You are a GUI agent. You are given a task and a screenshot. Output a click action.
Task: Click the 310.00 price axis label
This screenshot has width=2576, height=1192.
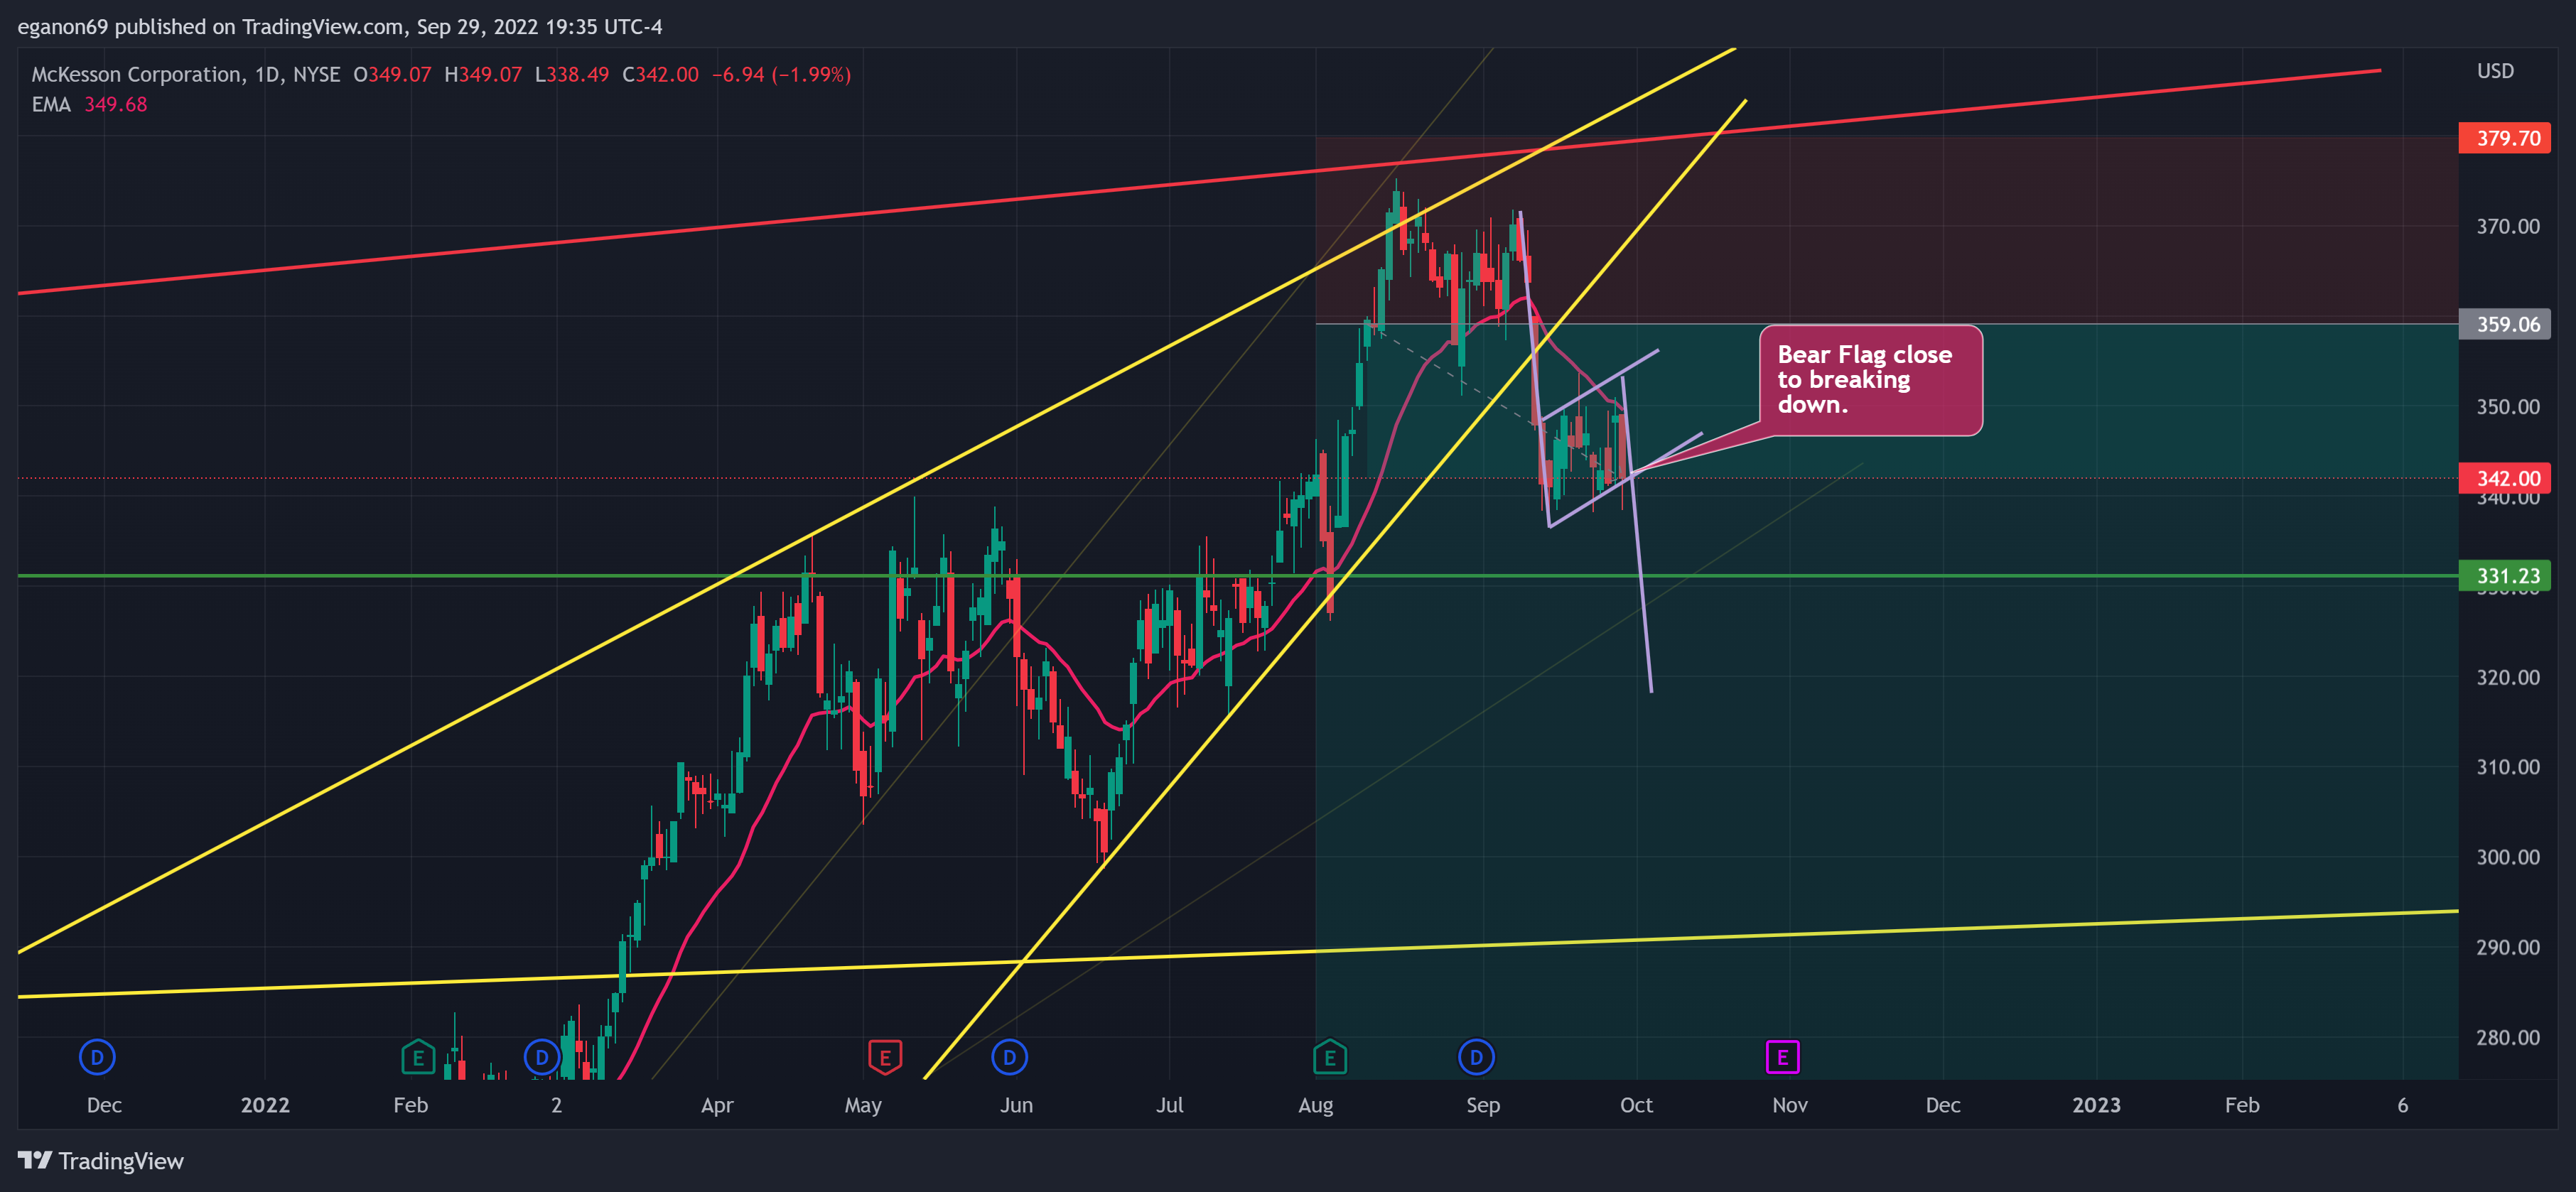pos(2507,767)
